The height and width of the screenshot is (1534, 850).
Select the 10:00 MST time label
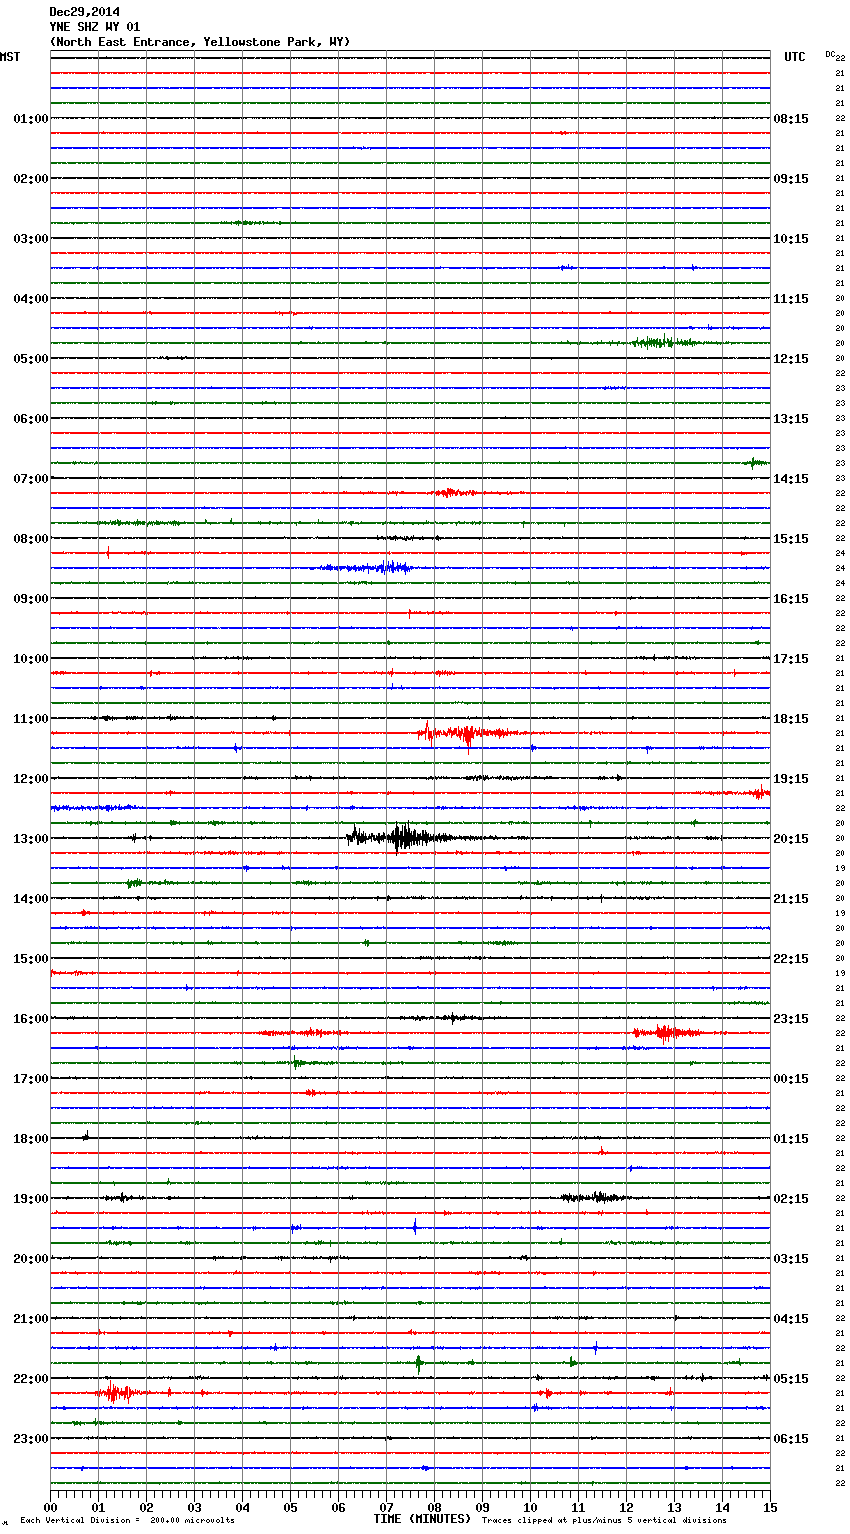tap(30, 659)
